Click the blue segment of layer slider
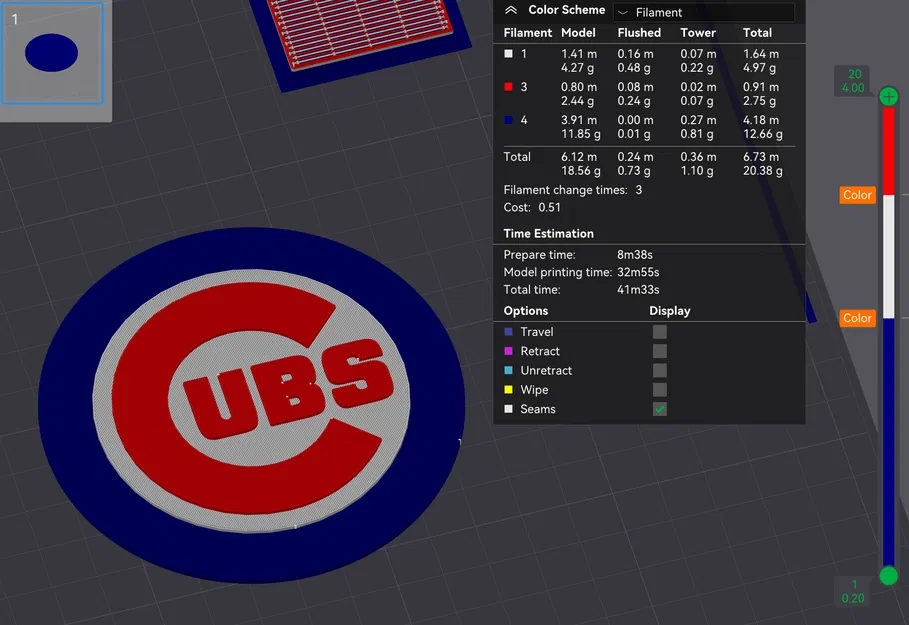This screenshot has height=625, width=909. click(x=889, y=442)
